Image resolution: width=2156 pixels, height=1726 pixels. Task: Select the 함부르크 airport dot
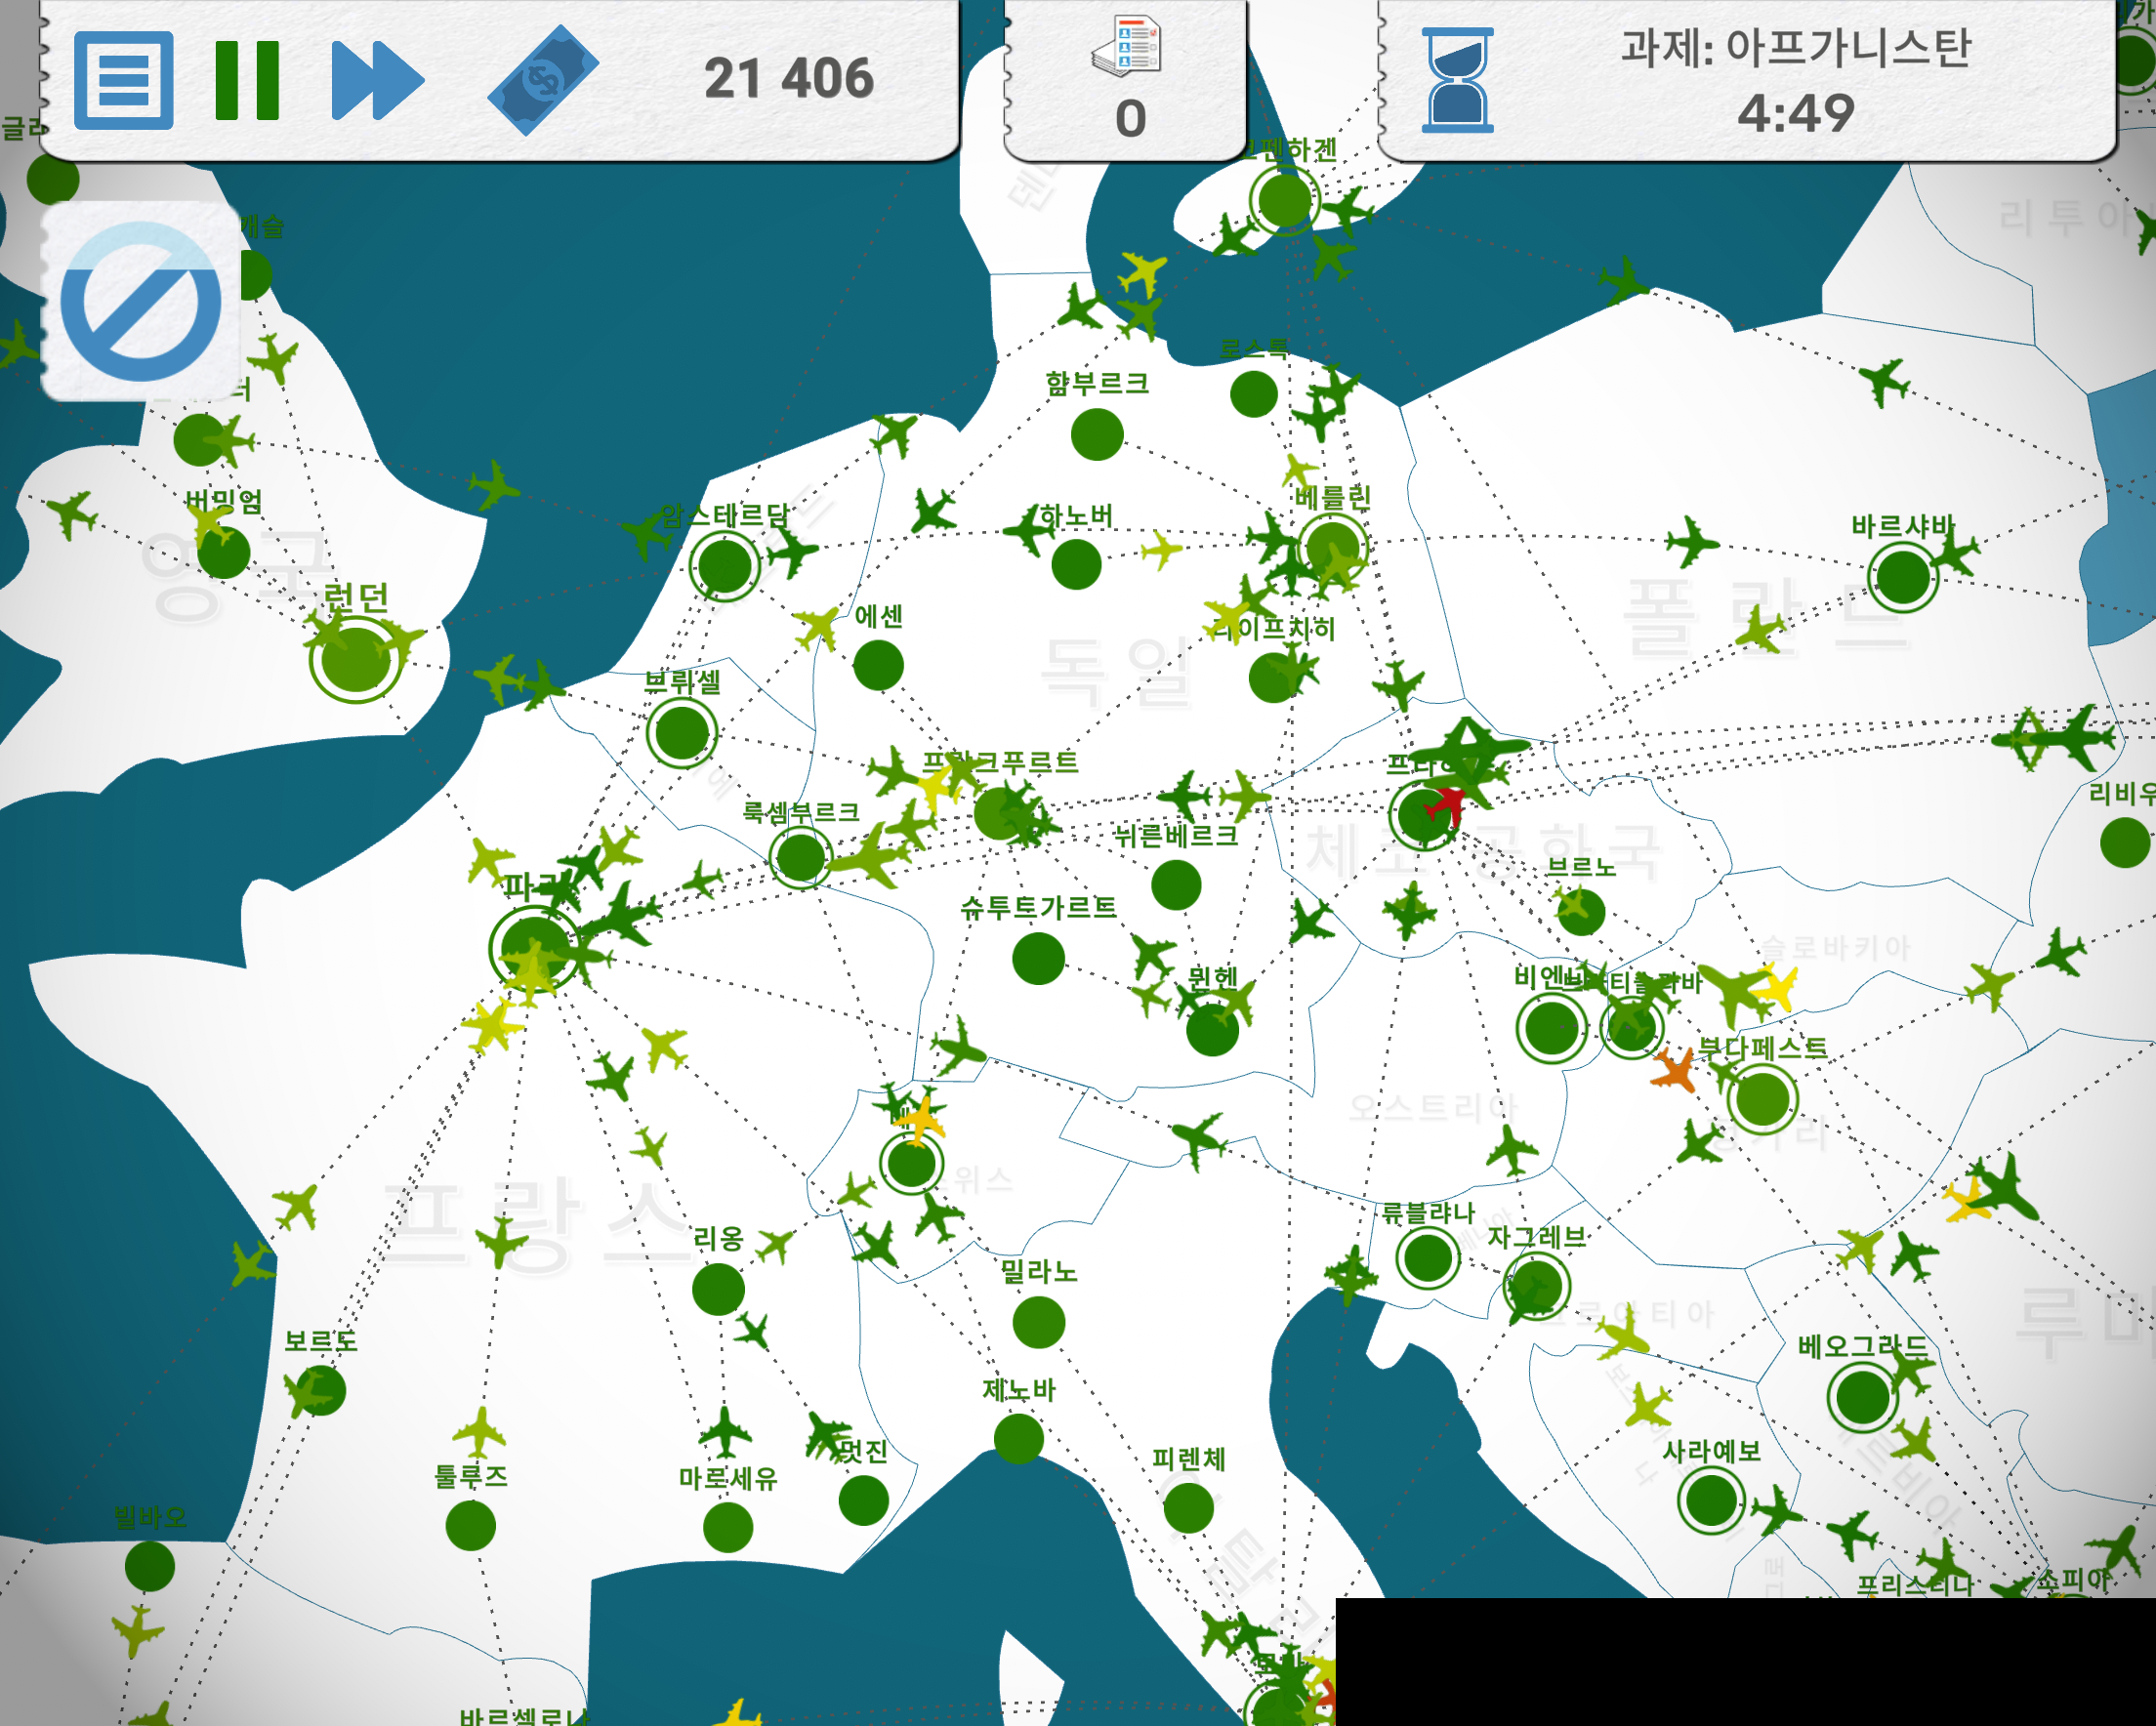point(1097,435)
